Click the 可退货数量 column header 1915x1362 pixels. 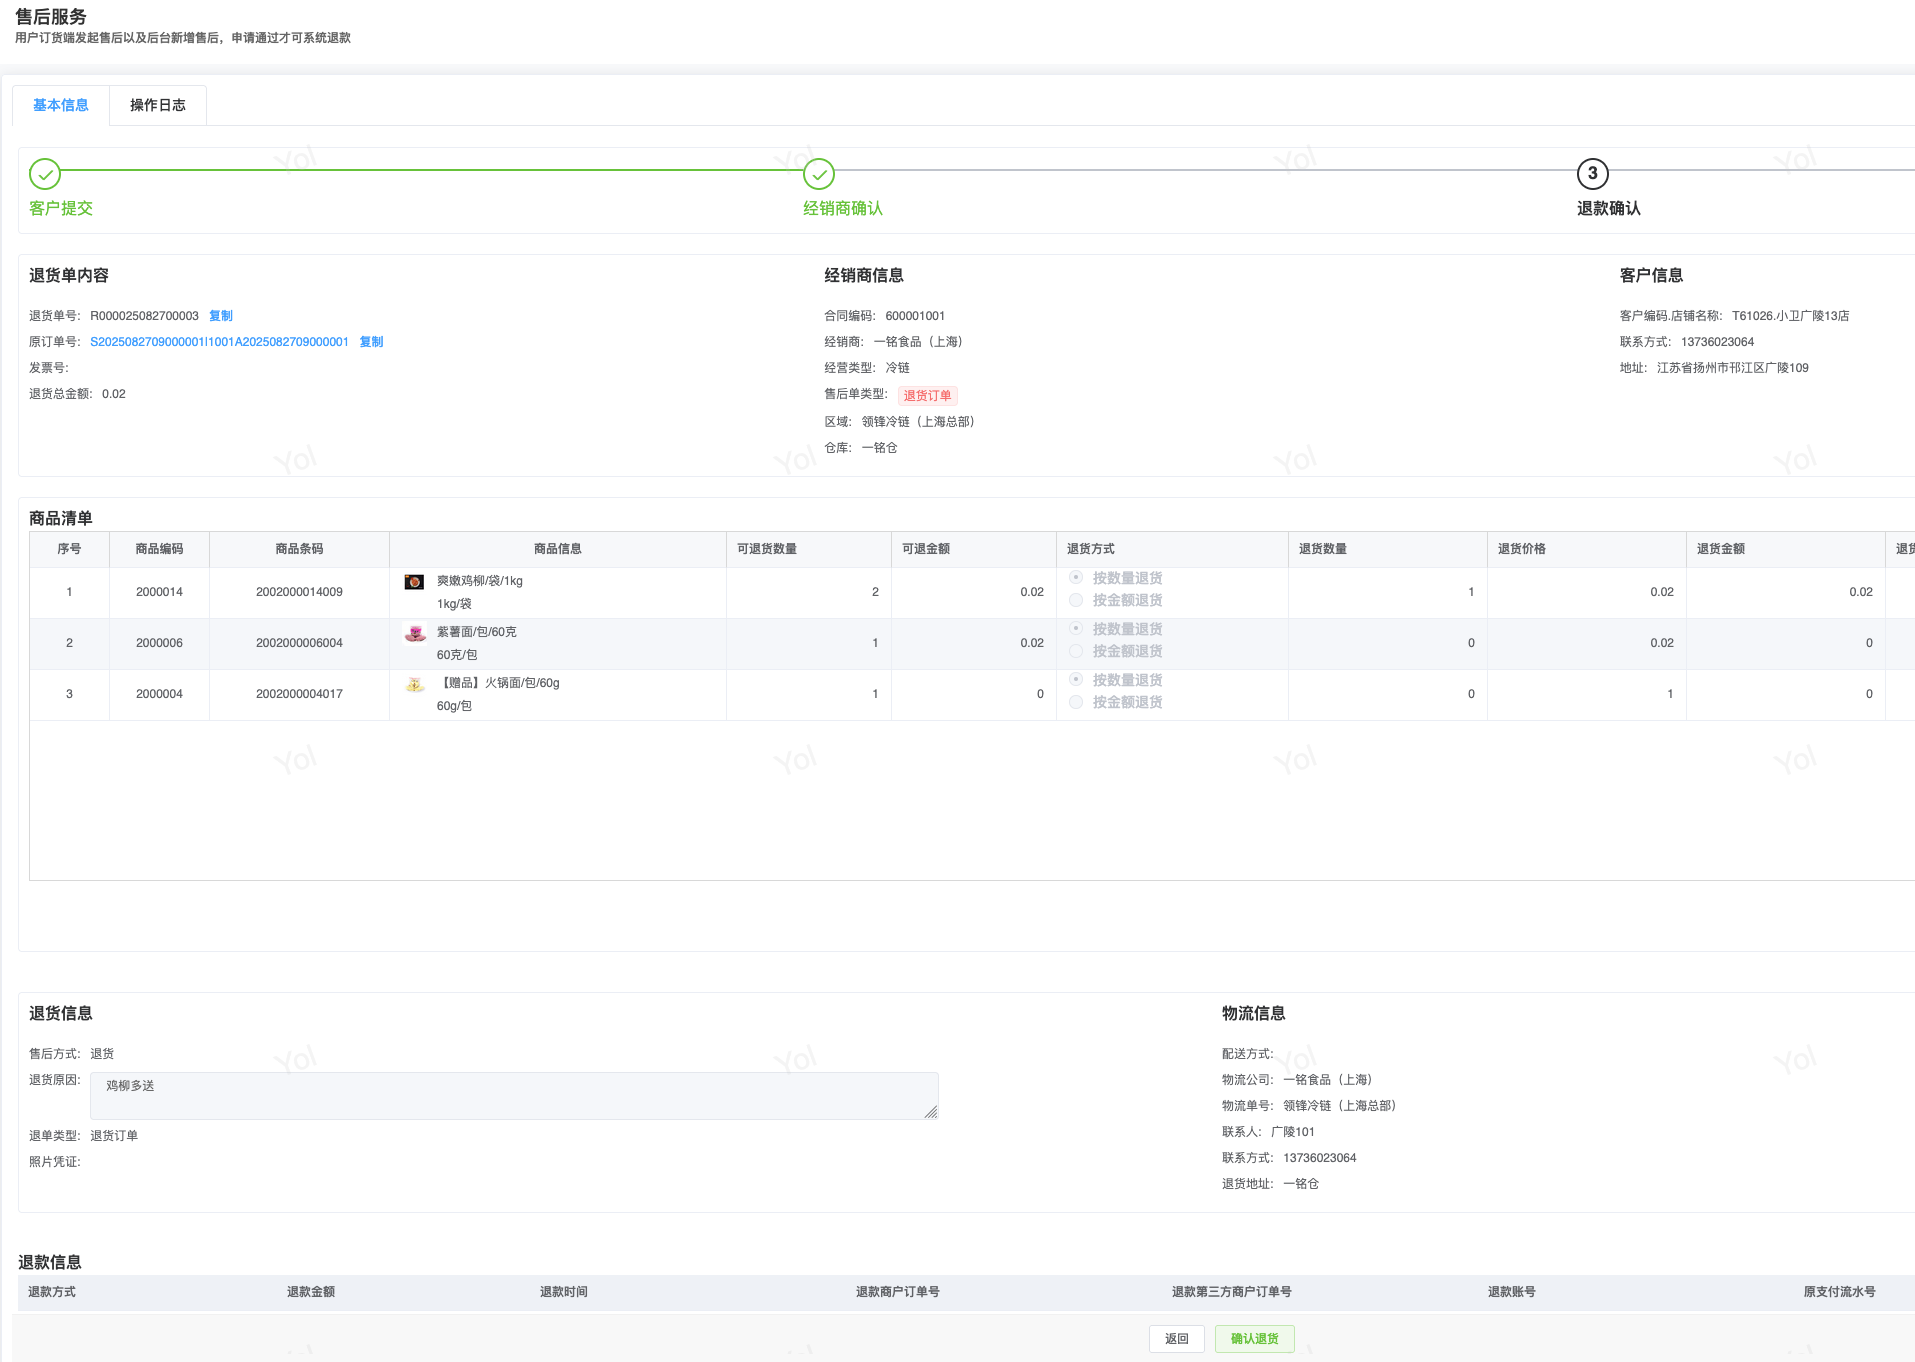pos(767,549)
